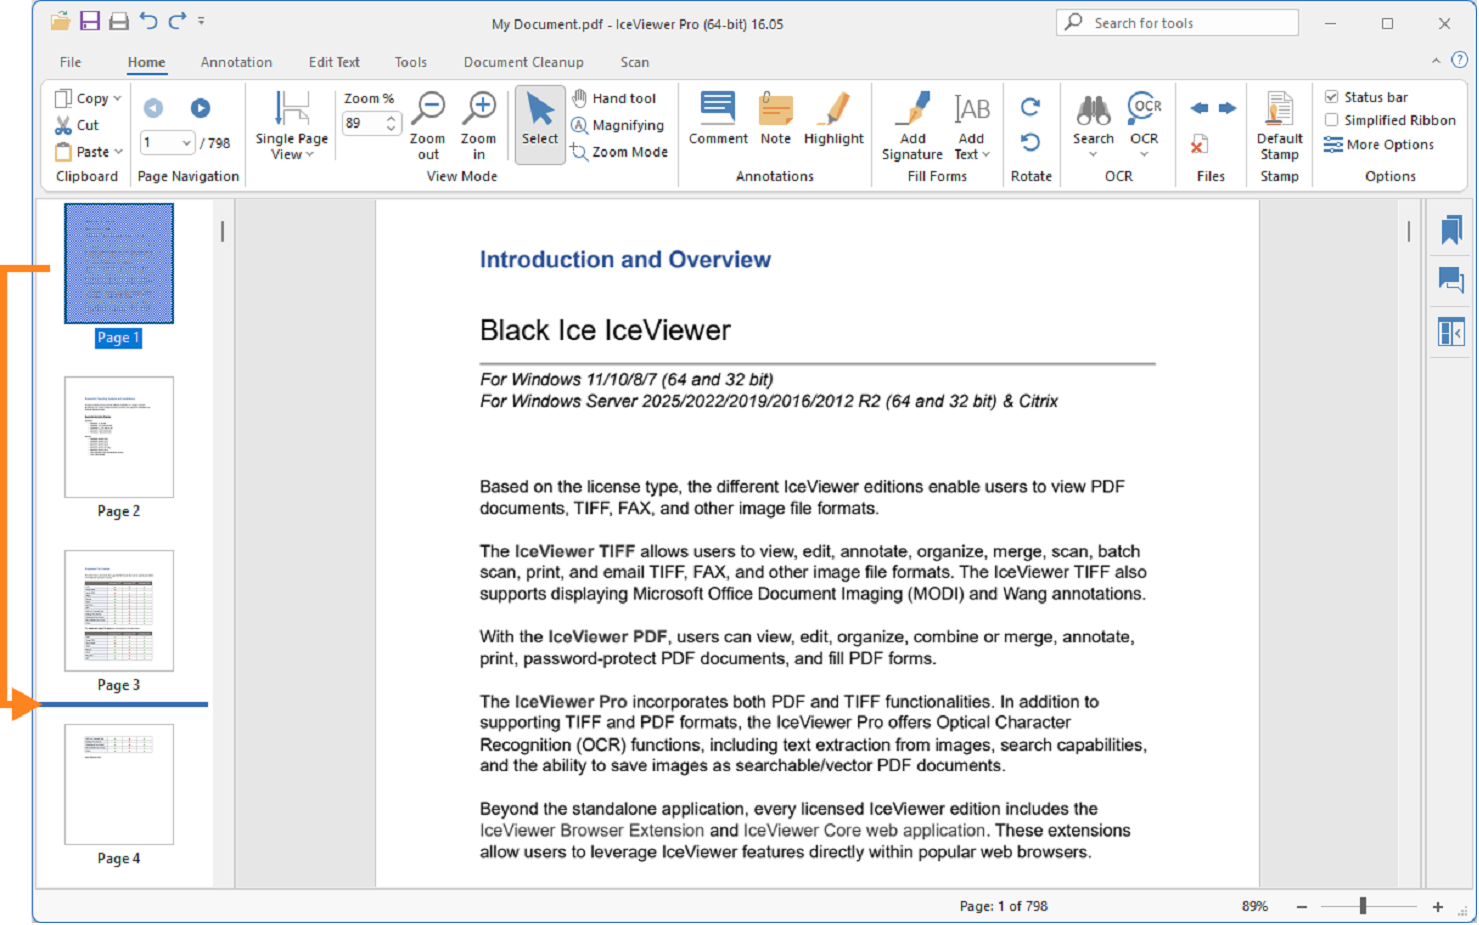The image size is (1479, 925).
Task: Click the blue left arrow in Files group
Action: tap(1199, 108)
